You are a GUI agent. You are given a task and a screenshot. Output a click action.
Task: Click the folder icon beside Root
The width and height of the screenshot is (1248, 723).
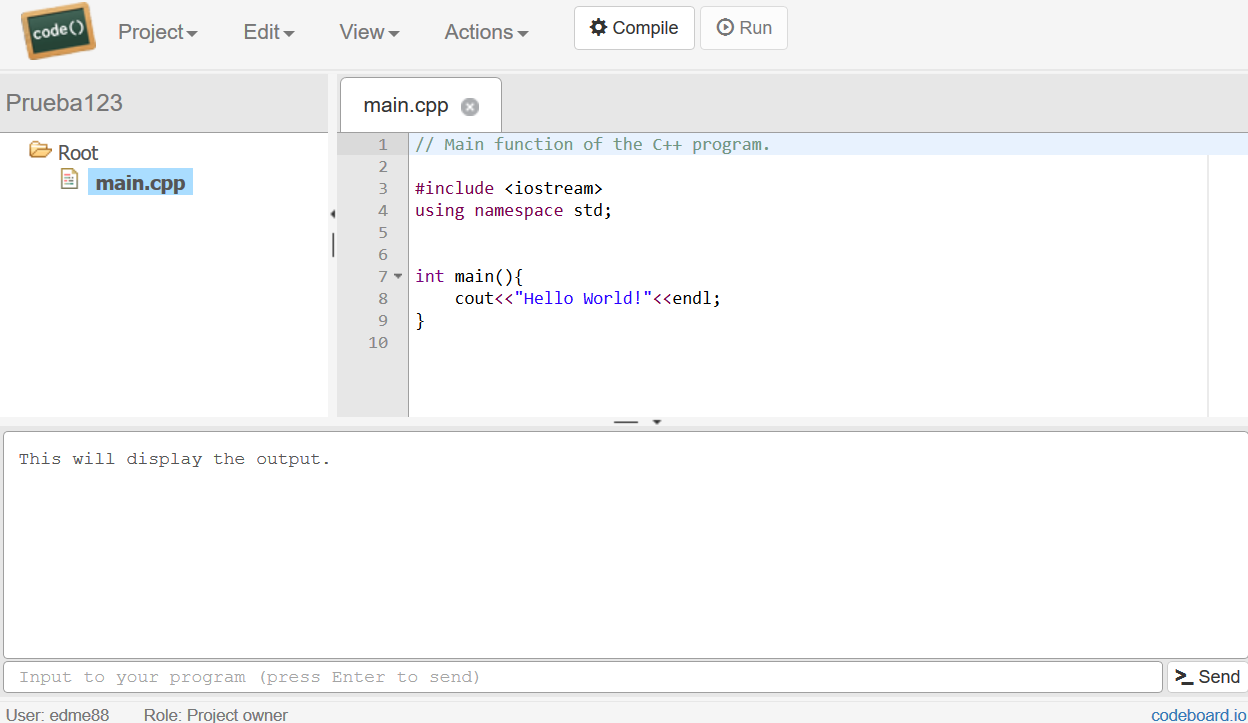coord(39,151)
